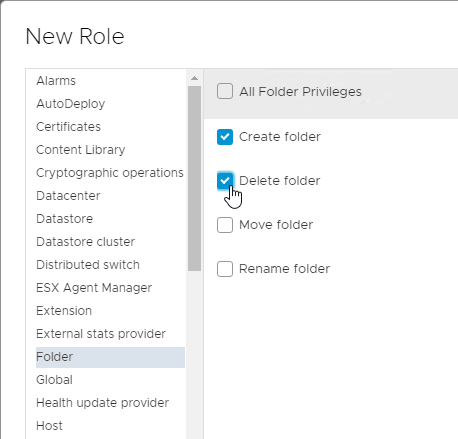The height and width of the screenshot is (439, 458).
Task: Enable the Move folder privilege
Action: point(225,225)
